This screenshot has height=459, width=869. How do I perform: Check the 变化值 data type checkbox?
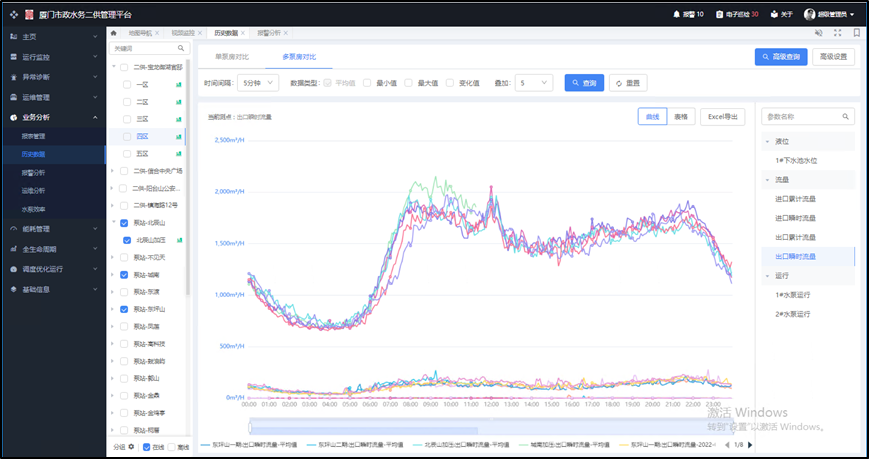click(x=451, y=83)
